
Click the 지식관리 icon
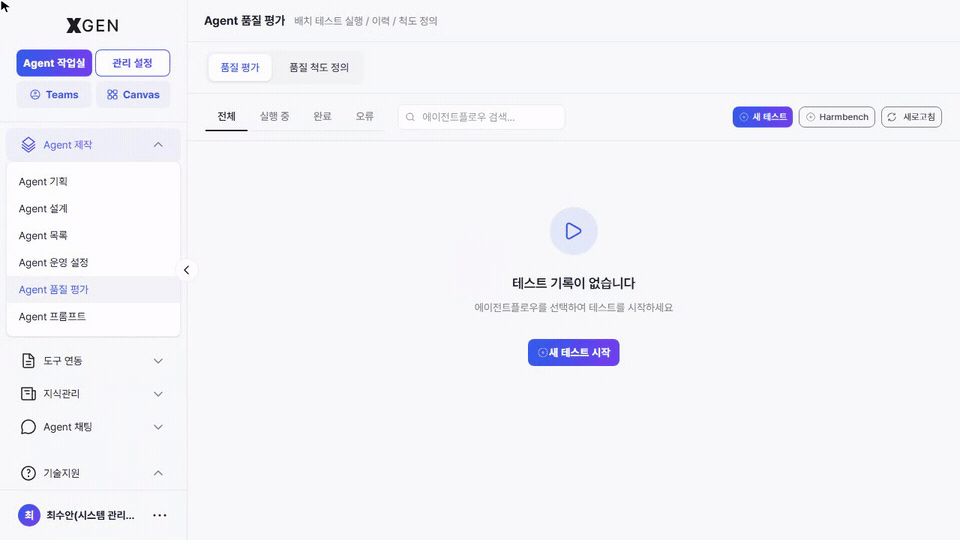pyautogui.click(x=28, y=394)
